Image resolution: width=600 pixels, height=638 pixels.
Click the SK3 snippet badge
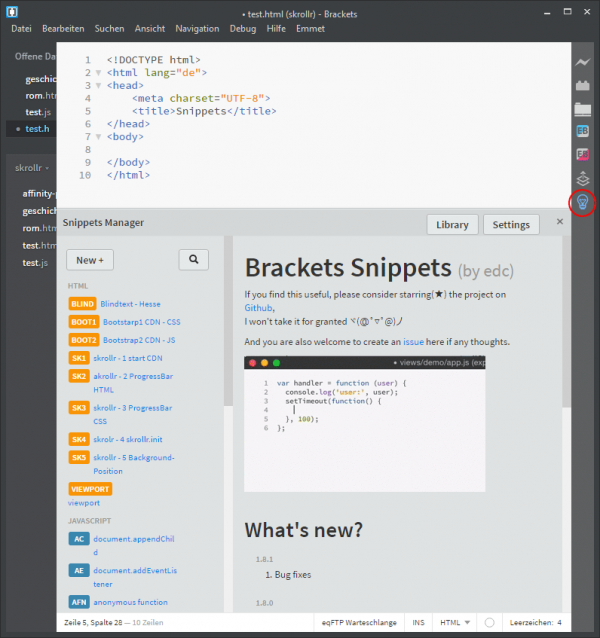click(x=79, y=408)
